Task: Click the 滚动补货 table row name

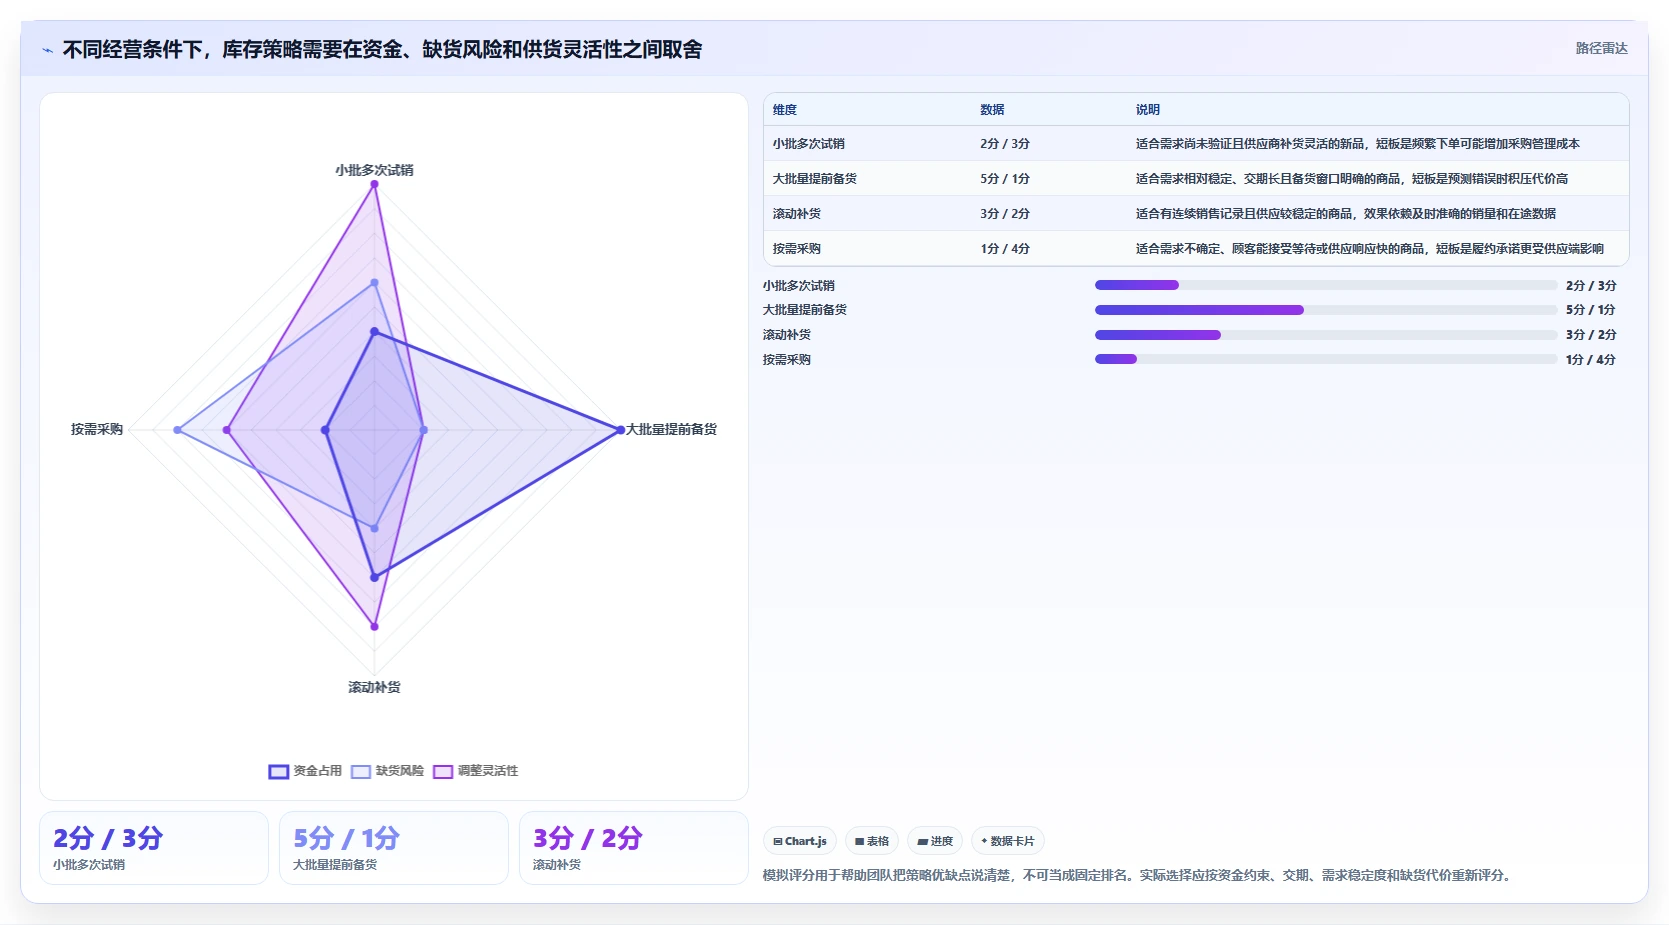Action: click(x=797, y=214)
